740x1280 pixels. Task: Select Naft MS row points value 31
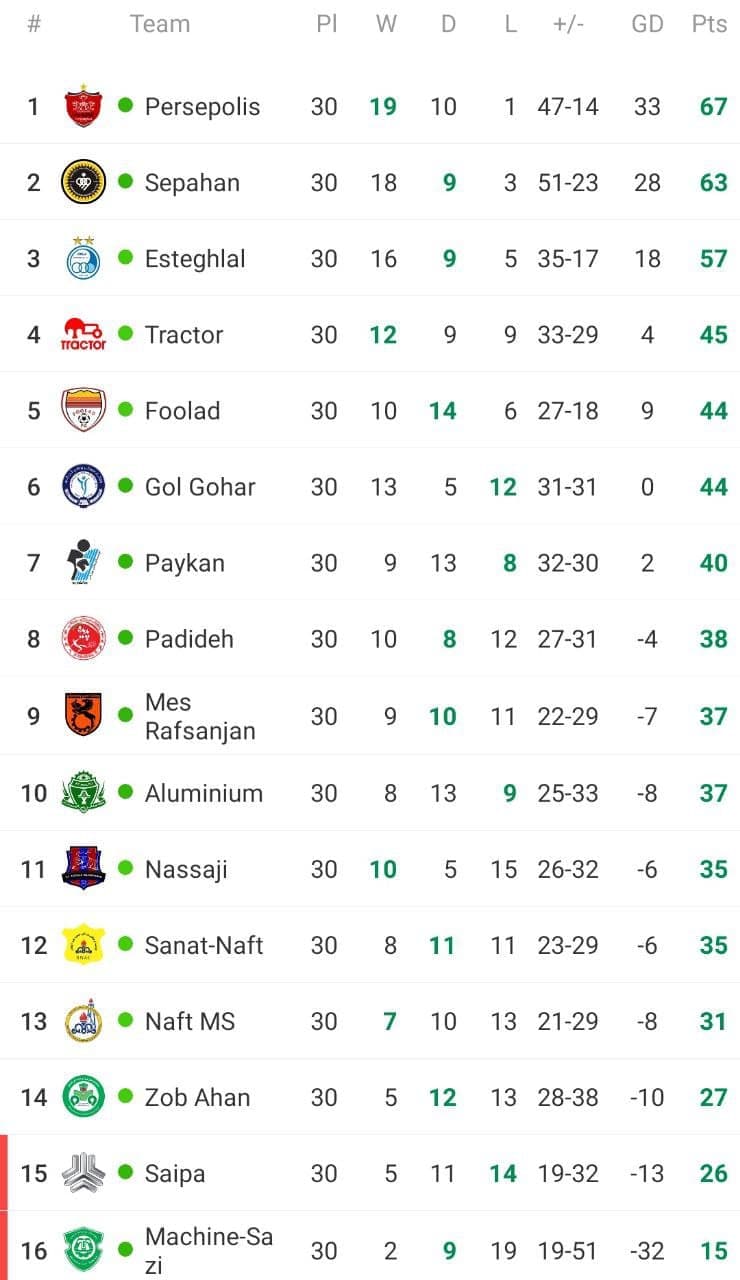(713, 1021)
